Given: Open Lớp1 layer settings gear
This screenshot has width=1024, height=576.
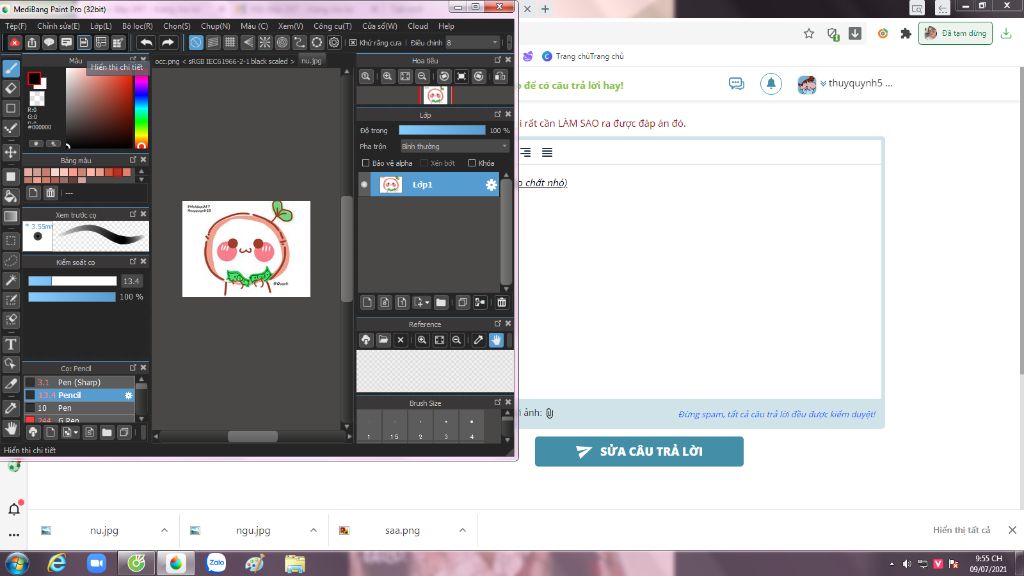Looking at the screenshot, I should pos(491,185).
